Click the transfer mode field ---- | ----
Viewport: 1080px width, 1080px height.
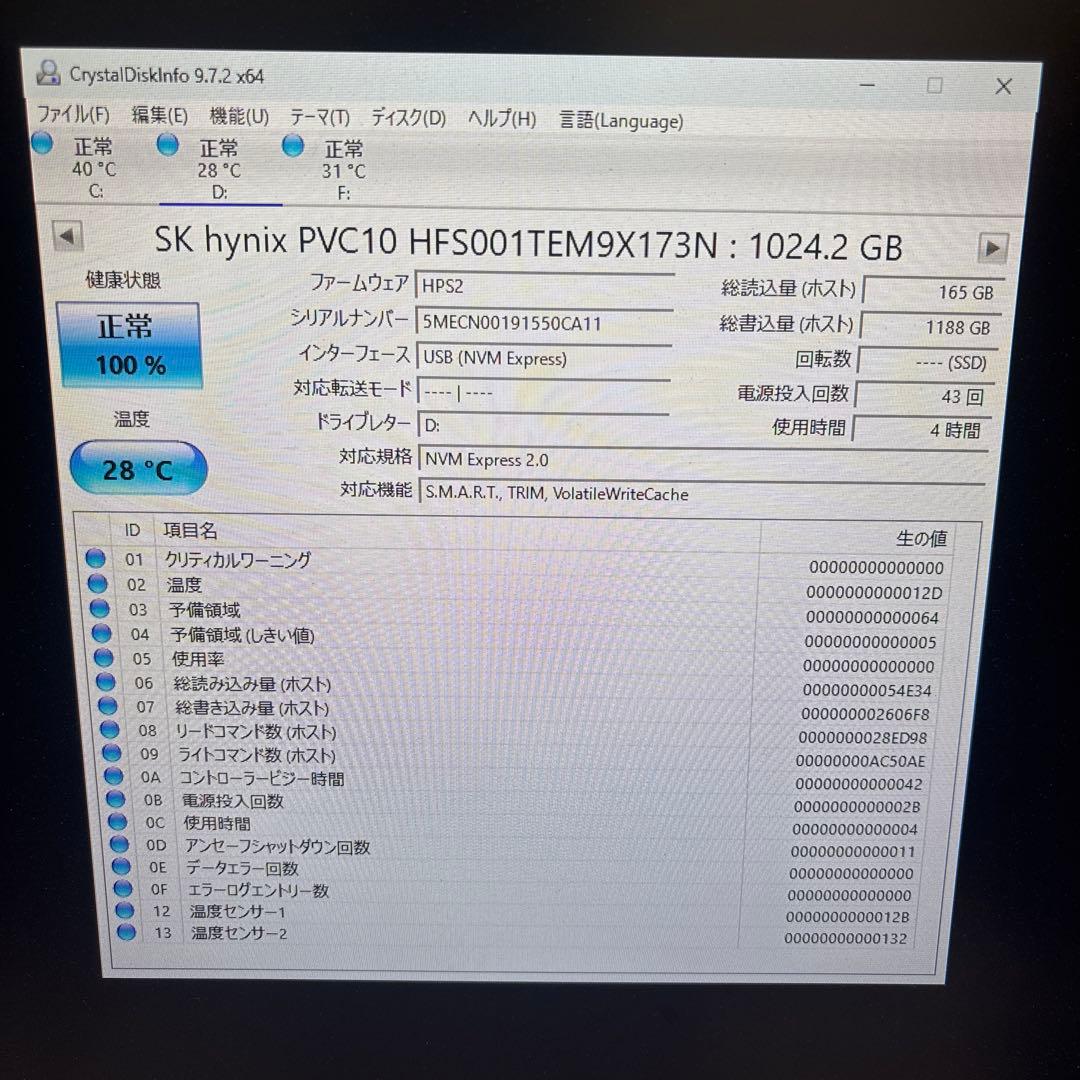point(543,392)
